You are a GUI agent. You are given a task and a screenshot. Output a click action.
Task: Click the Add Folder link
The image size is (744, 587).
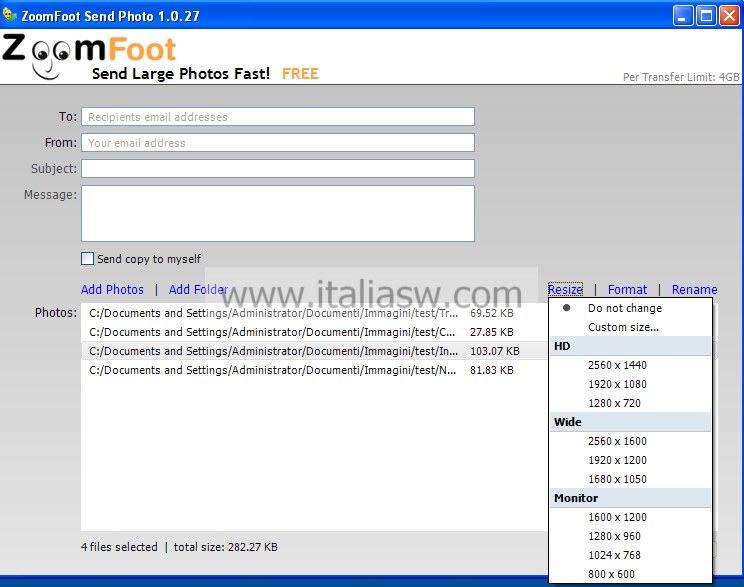click(198, 289)
